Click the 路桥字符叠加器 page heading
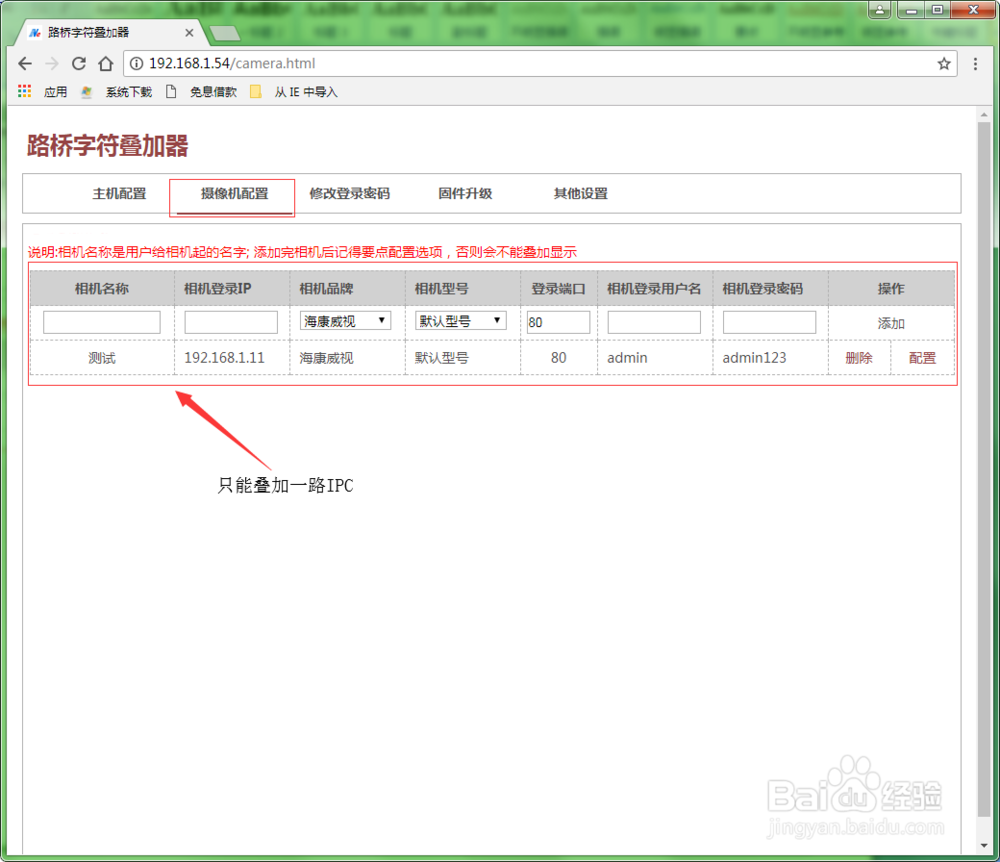1000x862 pixels. pyautogui.click(x=107, y=145)
